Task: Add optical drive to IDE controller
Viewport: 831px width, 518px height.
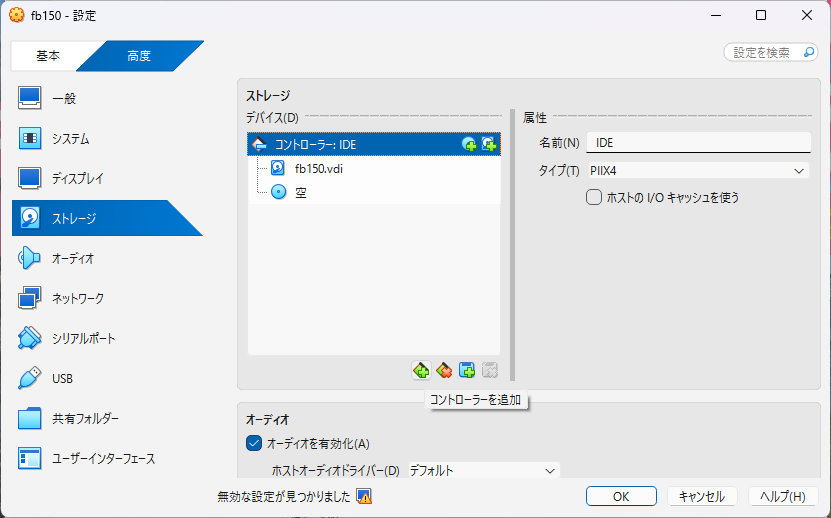Action: click(469, 144)
